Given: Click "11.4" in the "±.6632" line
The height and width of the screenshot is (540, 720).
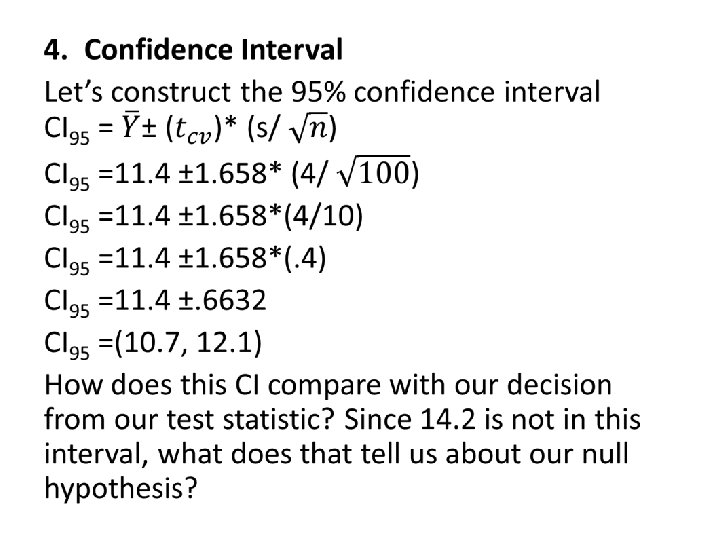Looking at the screenshot, I should 142,301.
